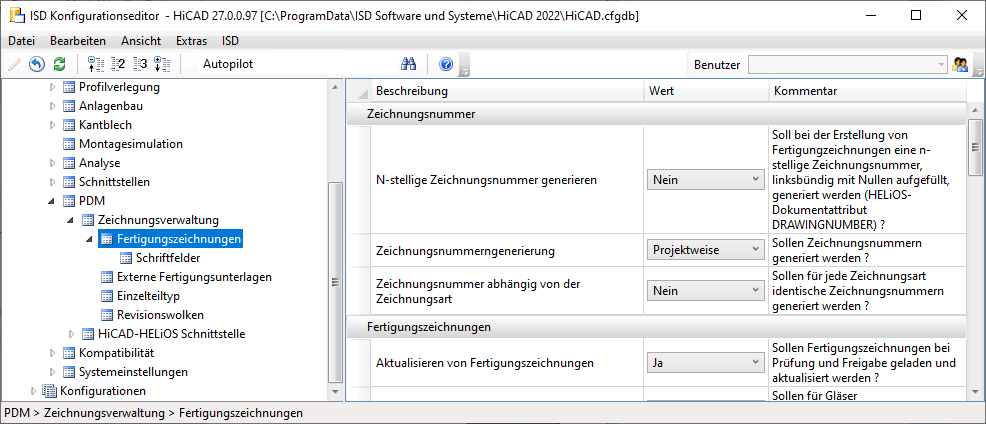Screen dimensions: 986x424
Task: Click the Montagesimulation node grid icon
Action: [69, 144]
